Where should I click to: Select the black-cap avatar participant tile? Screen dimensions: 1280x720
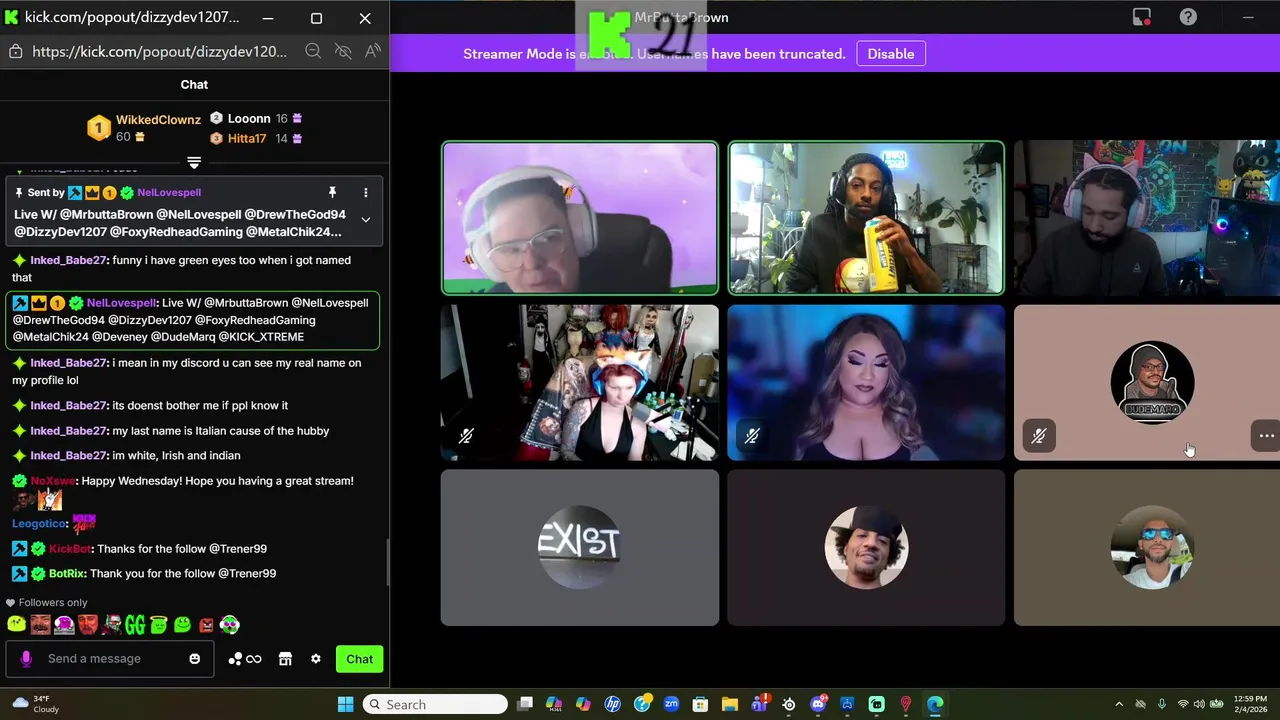click(x=866, y=548)
